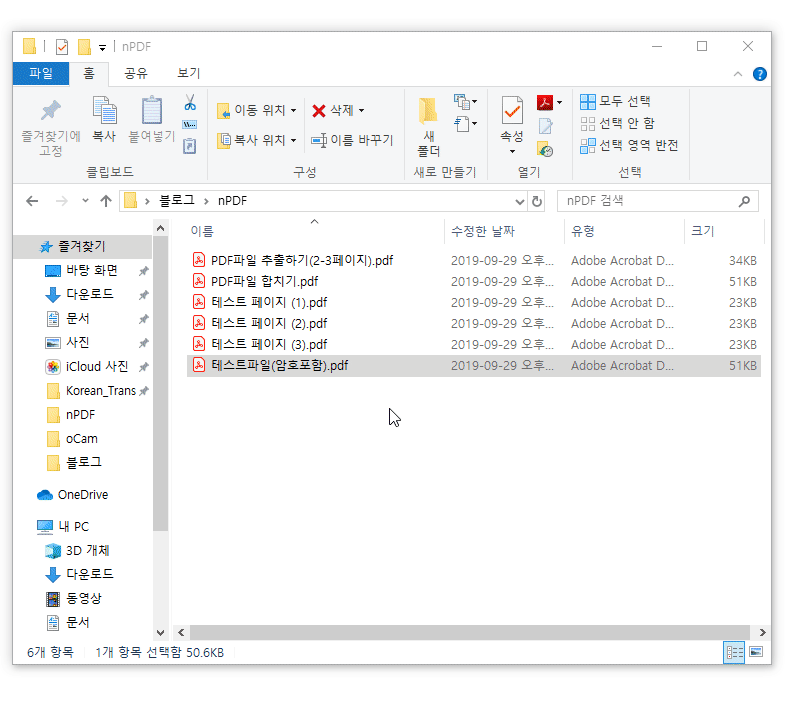Sort by the 크기 column header

[703, 232]
